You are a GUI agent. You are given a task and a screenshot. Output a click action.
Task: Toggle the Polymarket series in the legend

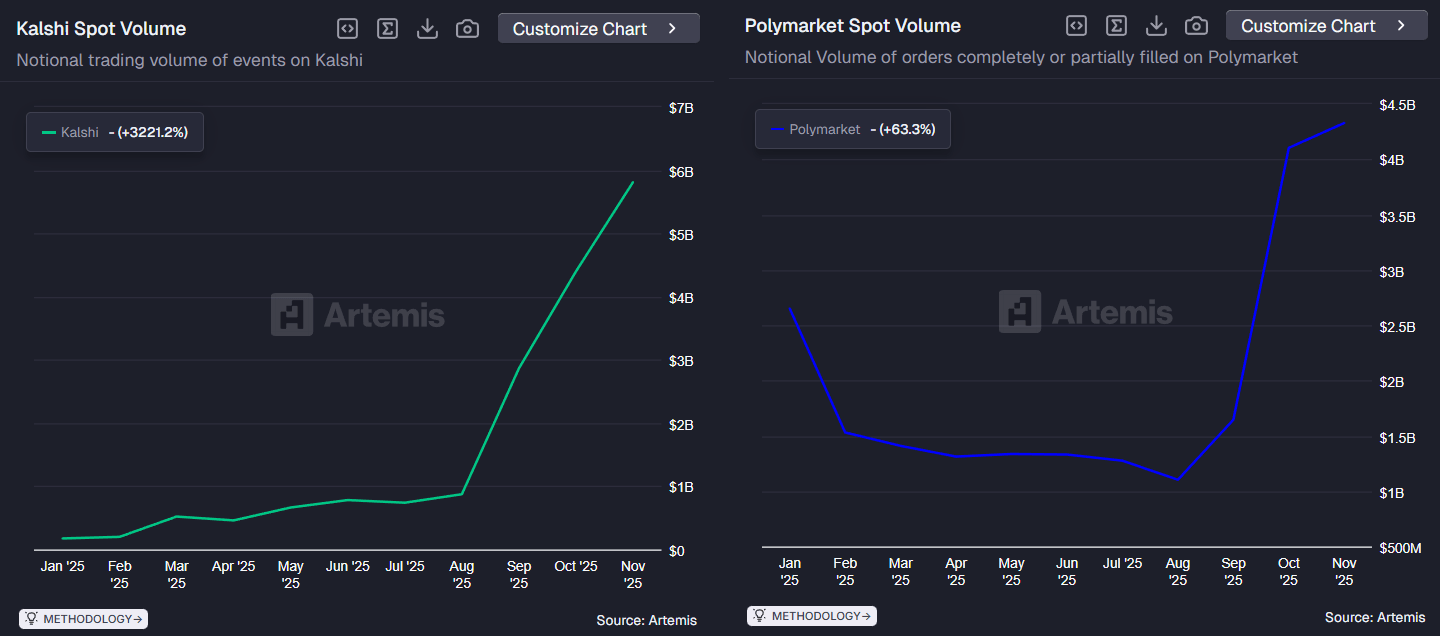[853, 129]
